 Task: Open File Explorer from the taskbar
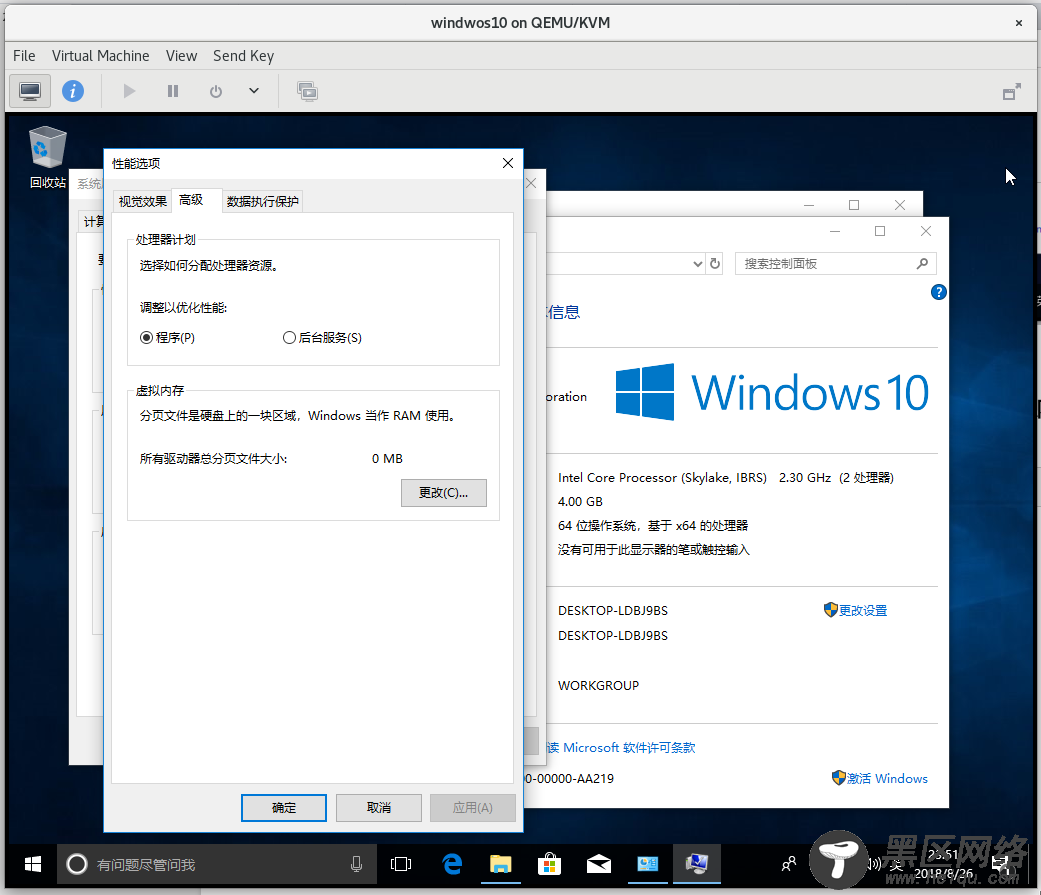(501, 864)
